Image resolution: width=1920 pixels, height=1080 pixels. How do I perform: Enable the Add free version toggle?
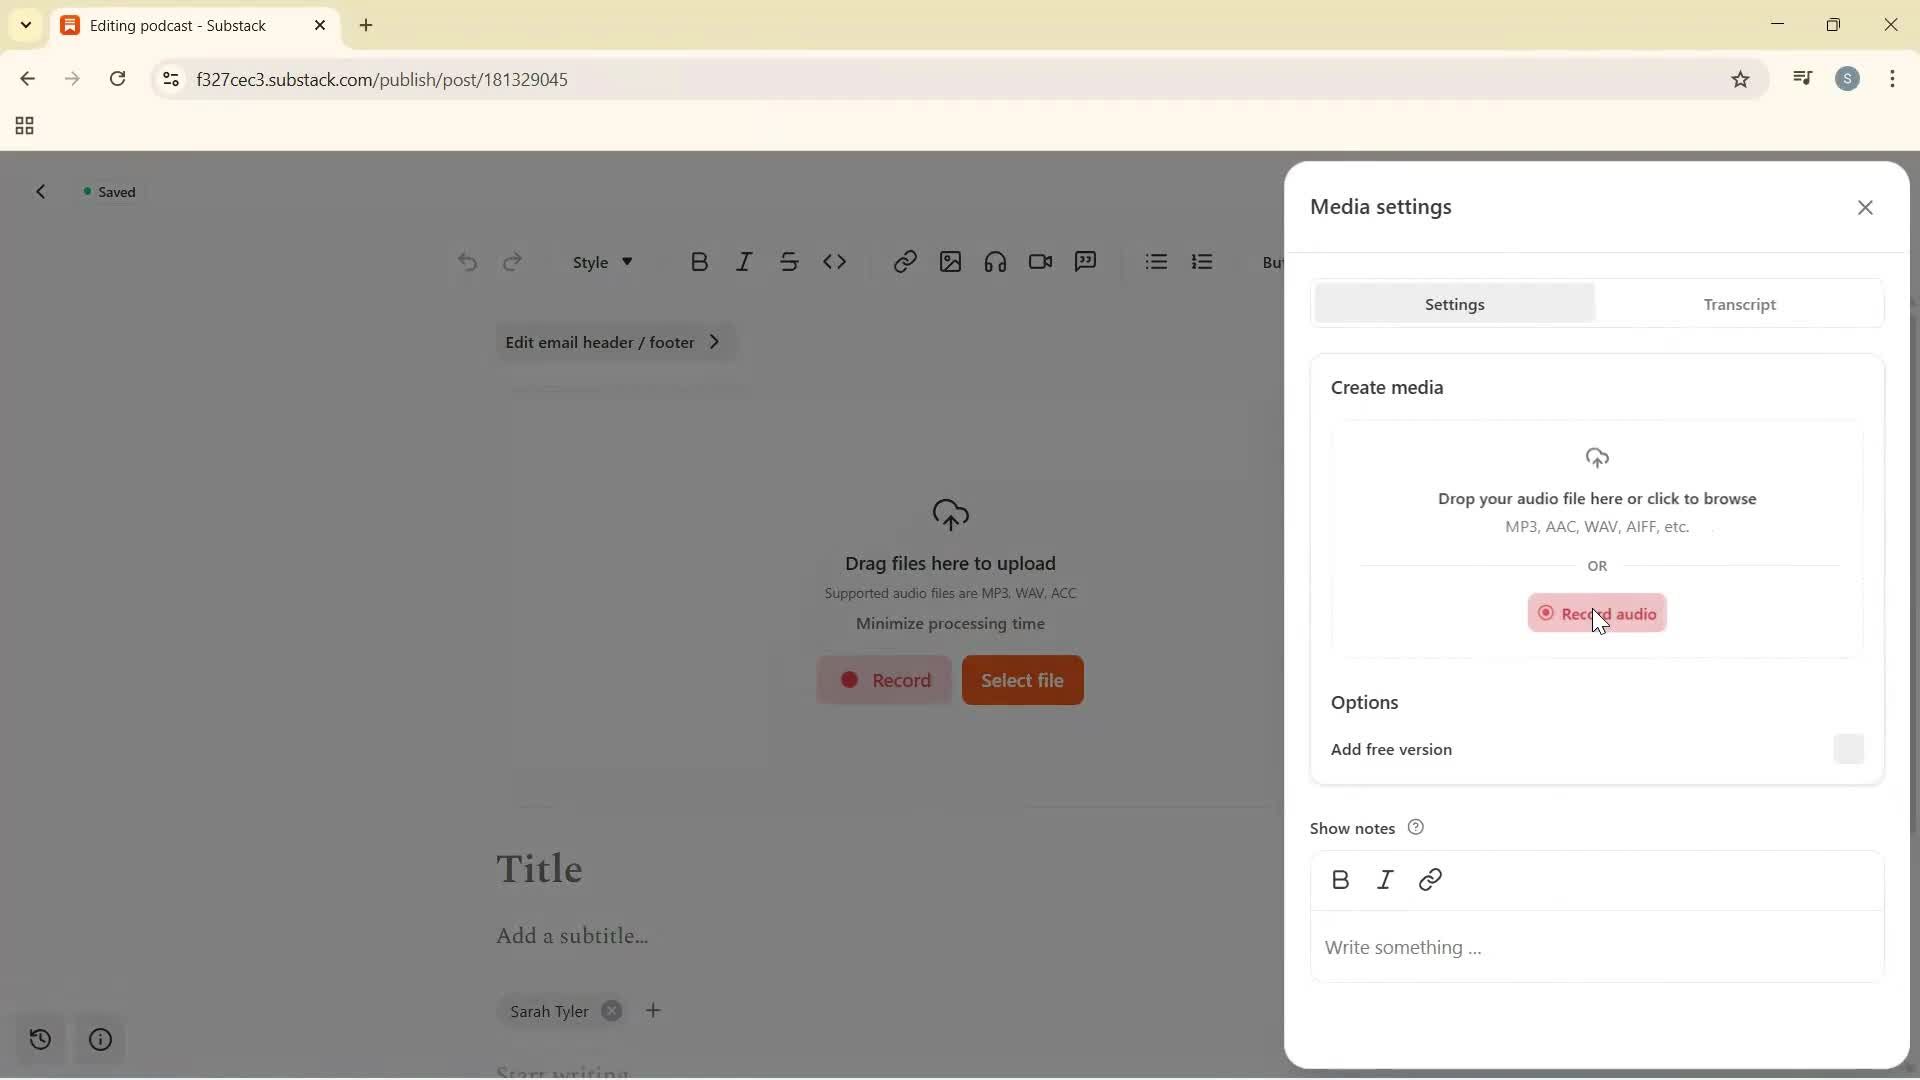tap(1849, 749)
